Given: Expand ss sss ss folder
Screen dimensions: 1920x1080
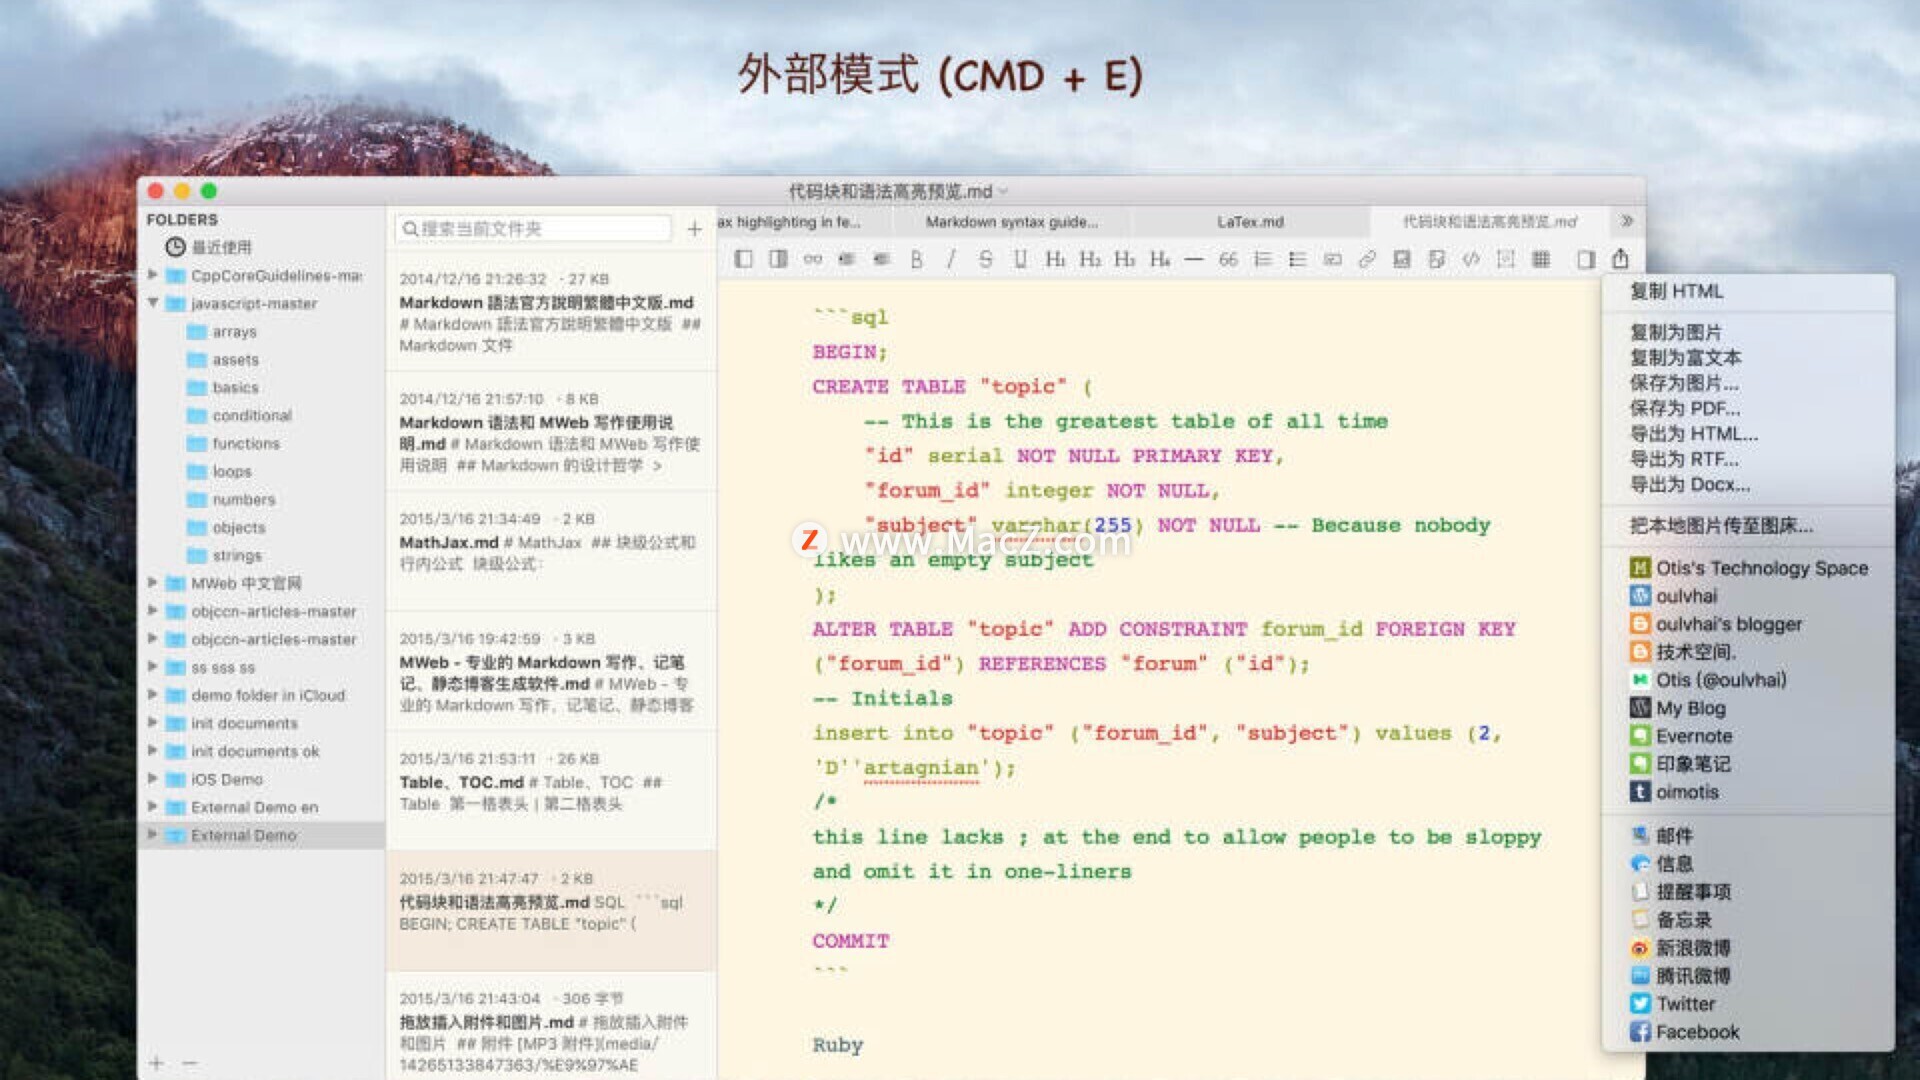Looking at the screenshot, I should (153, 666).
